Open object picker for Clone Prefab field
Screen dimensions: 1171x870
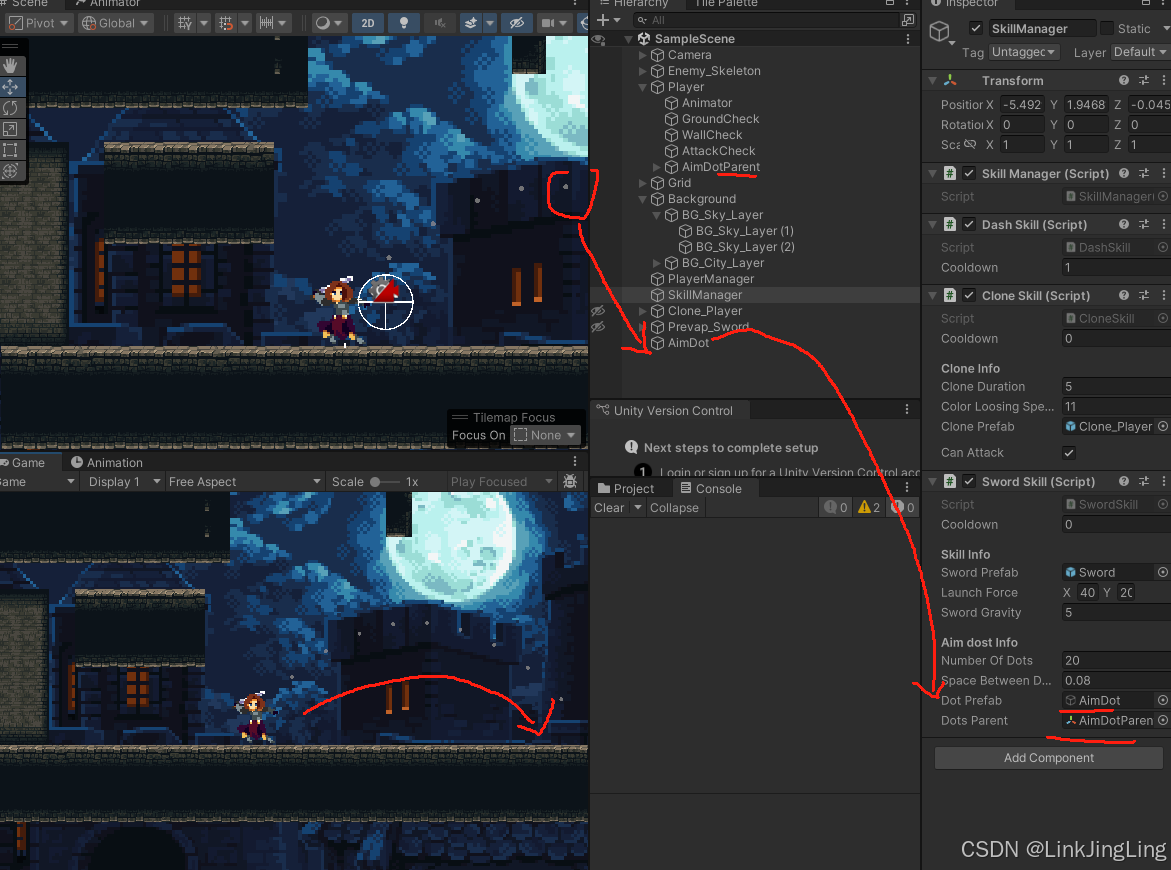(x=1162, y=427)
